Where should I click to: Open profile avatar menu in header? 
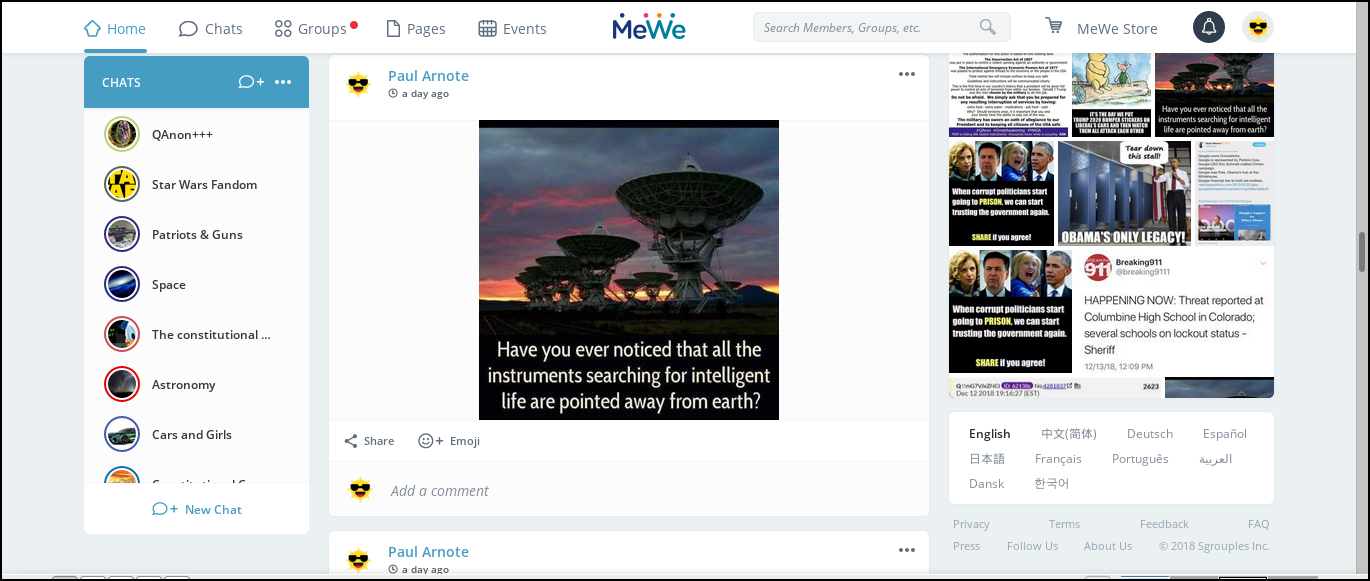pyautogui.click(x=1257, y=27)
